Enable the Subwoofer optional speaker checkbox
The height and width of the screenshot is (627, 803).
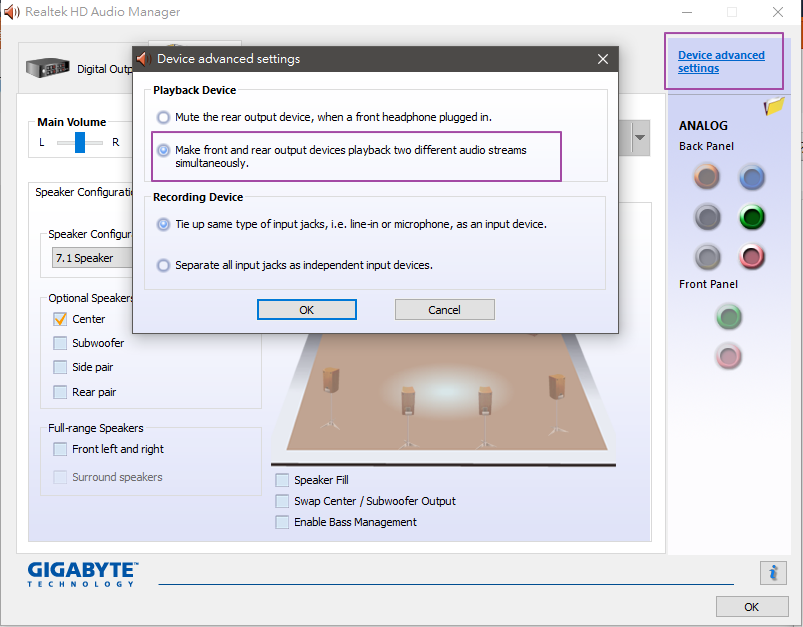coord(59,342)
